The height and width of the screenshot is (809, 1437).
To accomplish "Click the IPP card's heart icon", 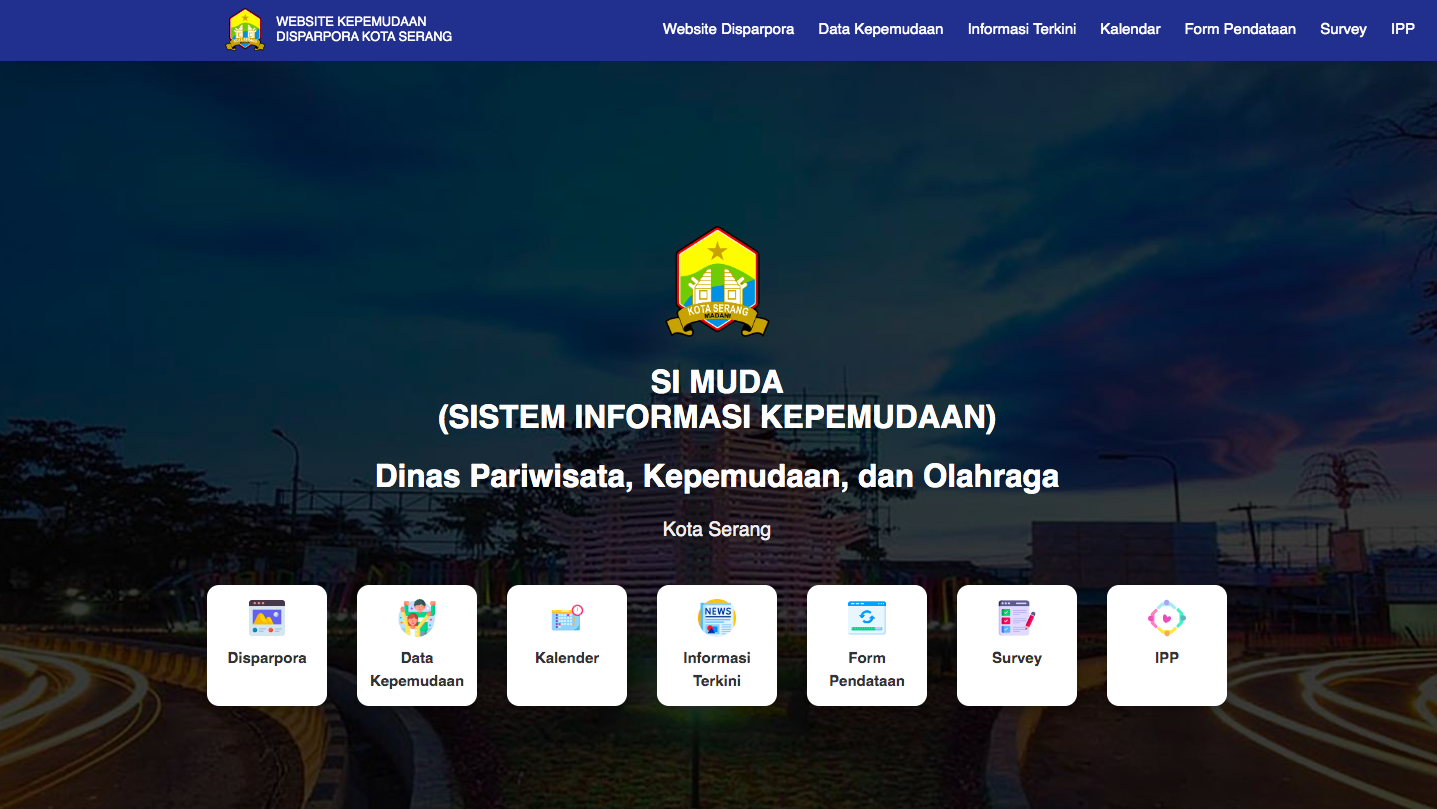I will 1167,618.
